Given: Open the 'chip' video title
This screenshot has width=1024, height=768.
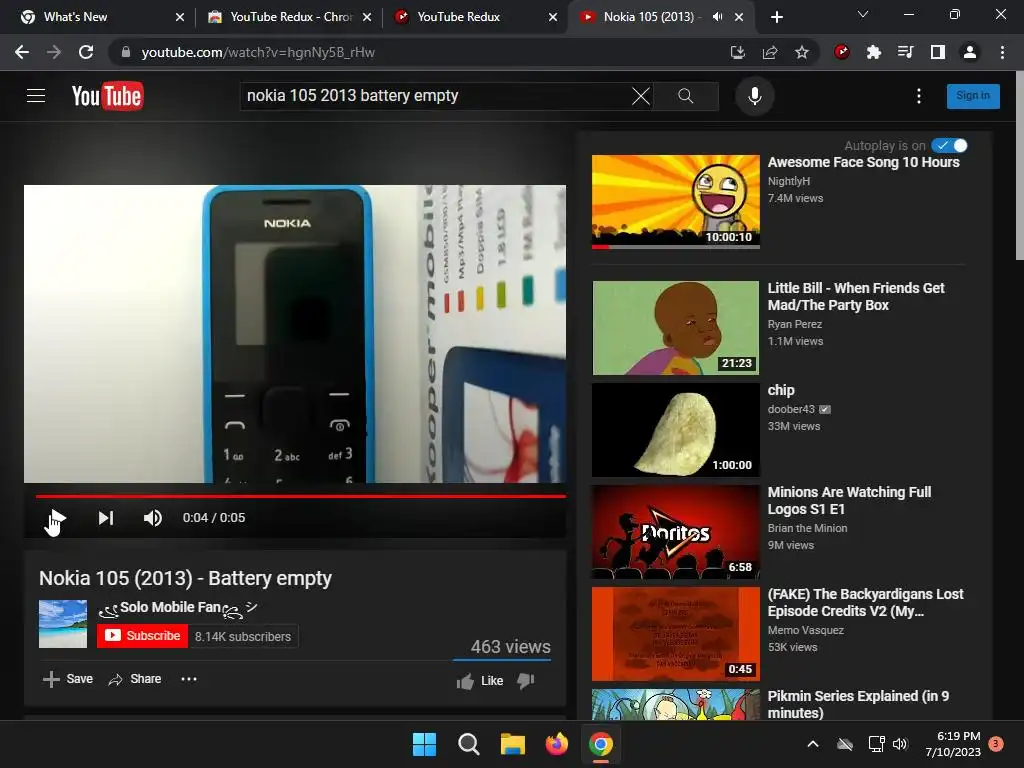Looking at the screenshot, I should click(x=781, y=391).
